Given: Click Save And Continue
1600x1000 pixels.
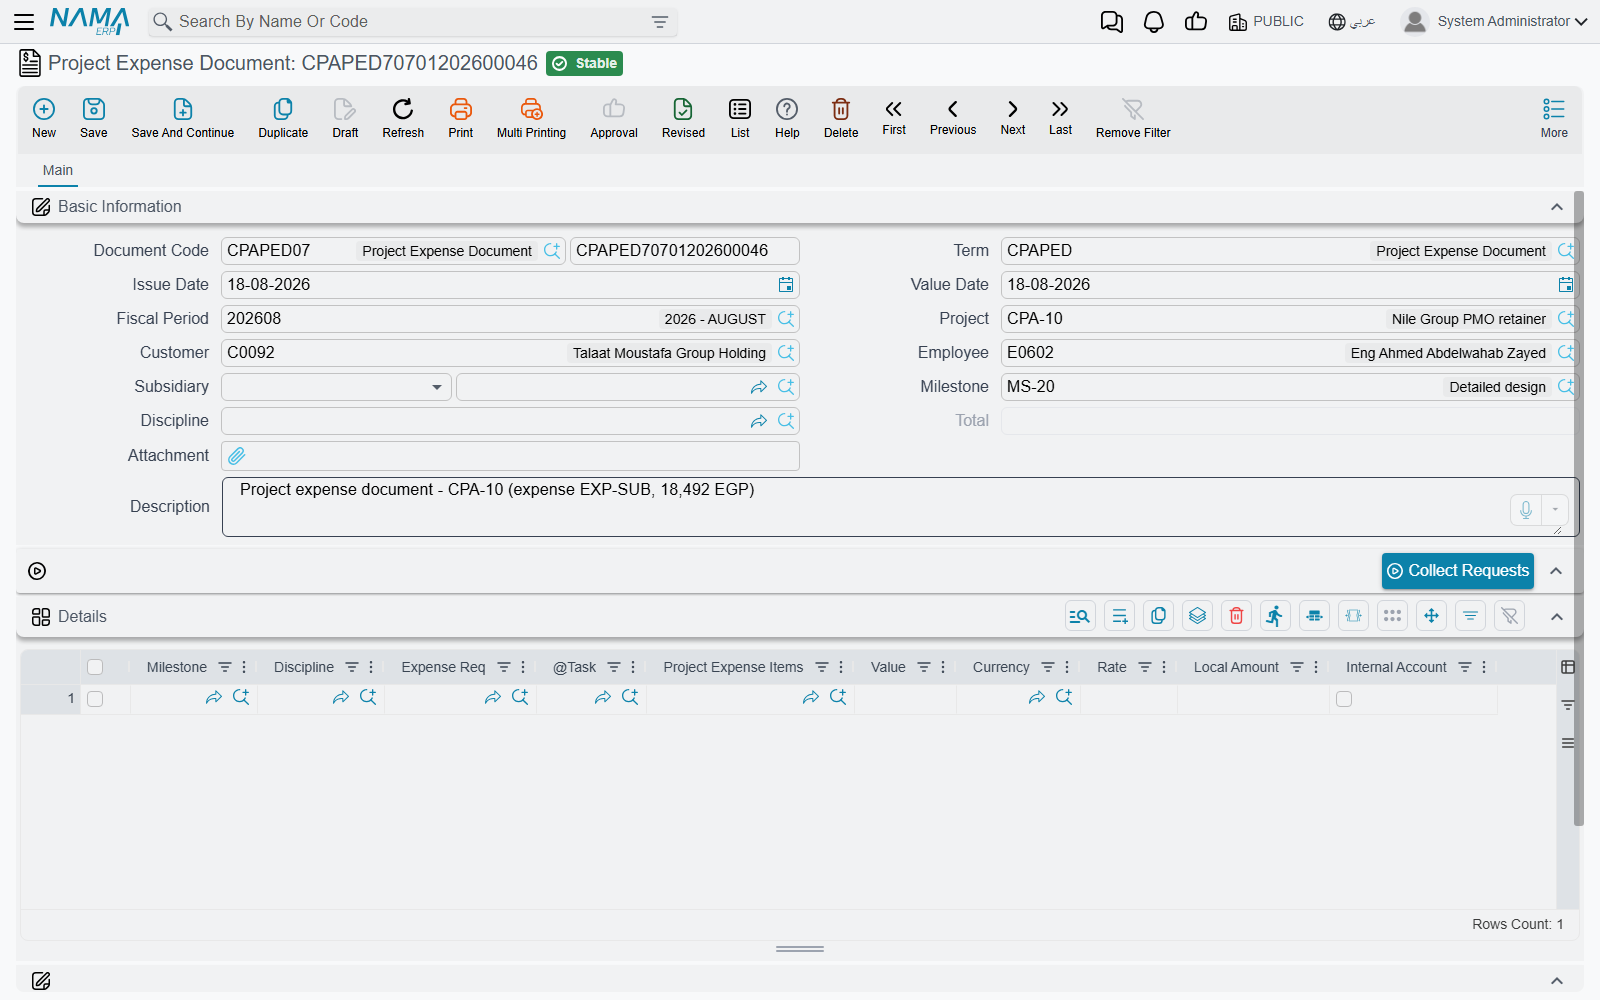Looking at the screenshot, I should pyautogui.click(x=183, y=118).
